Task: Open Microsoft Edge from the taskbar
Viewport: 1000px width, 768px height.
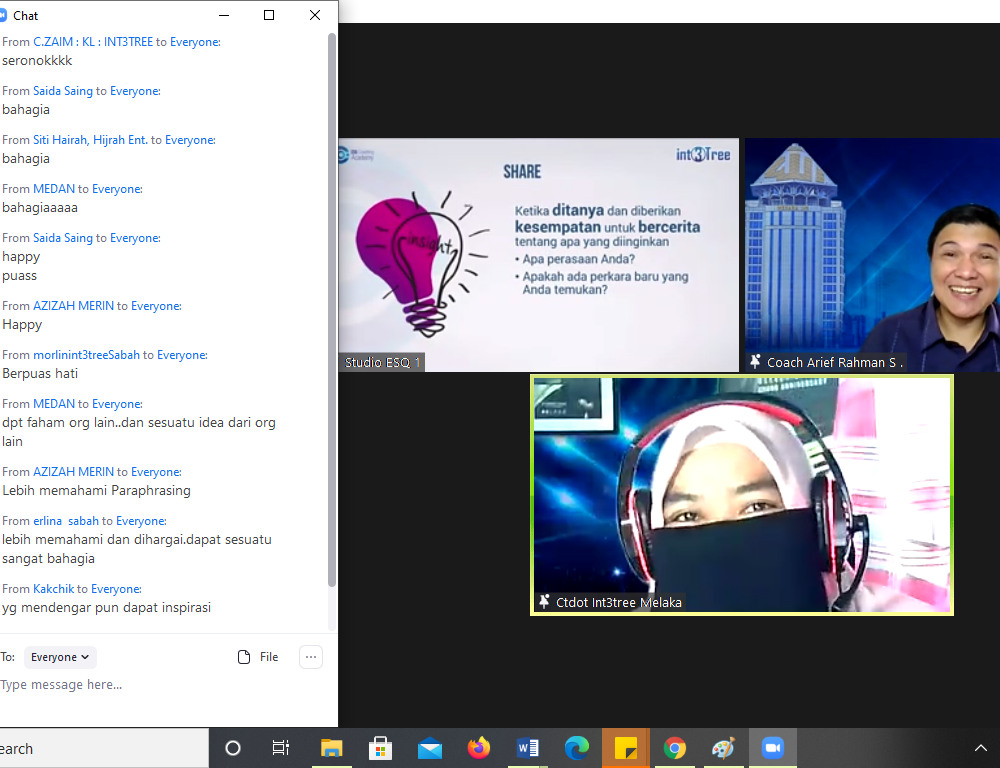Action: point(577,748)
